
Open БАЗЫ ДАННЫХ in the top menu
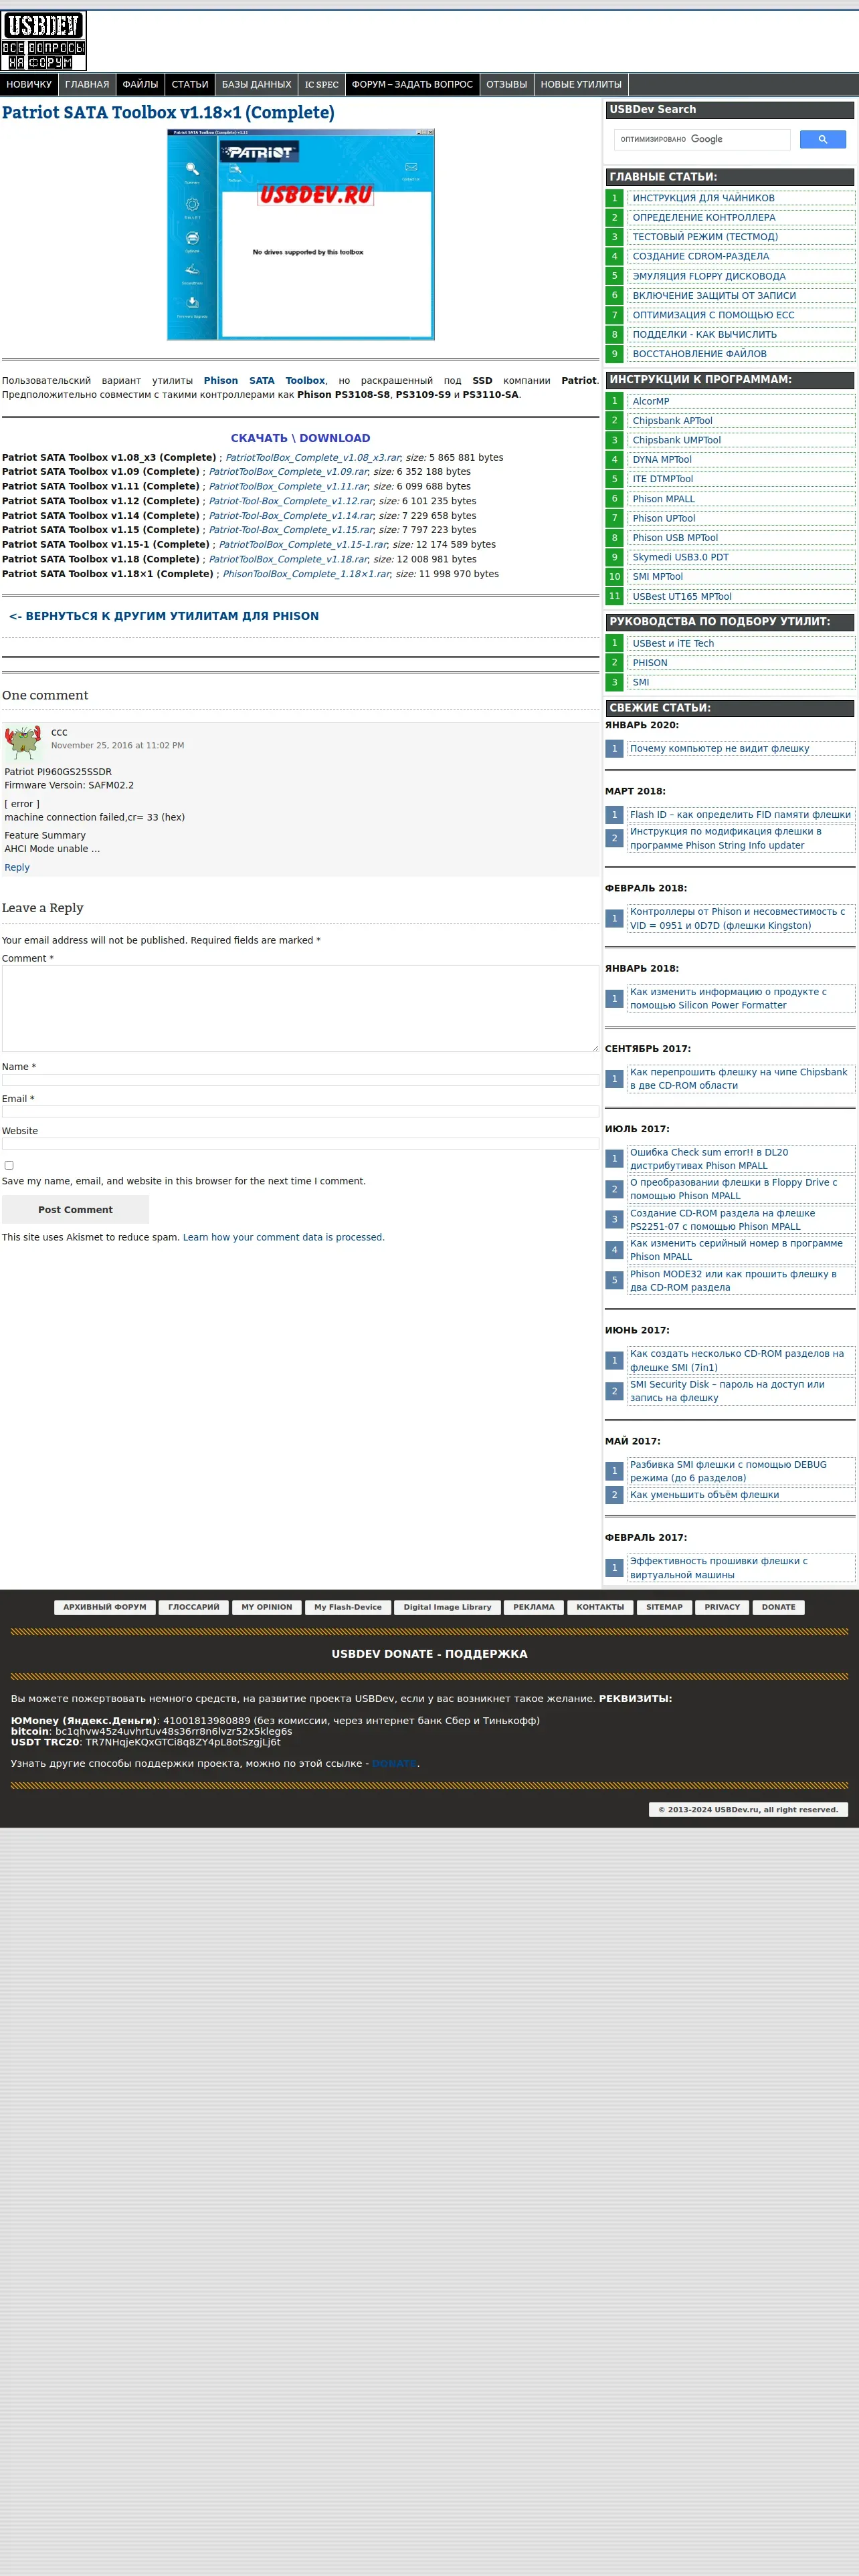pyautogui.click(x=256, y=85)
